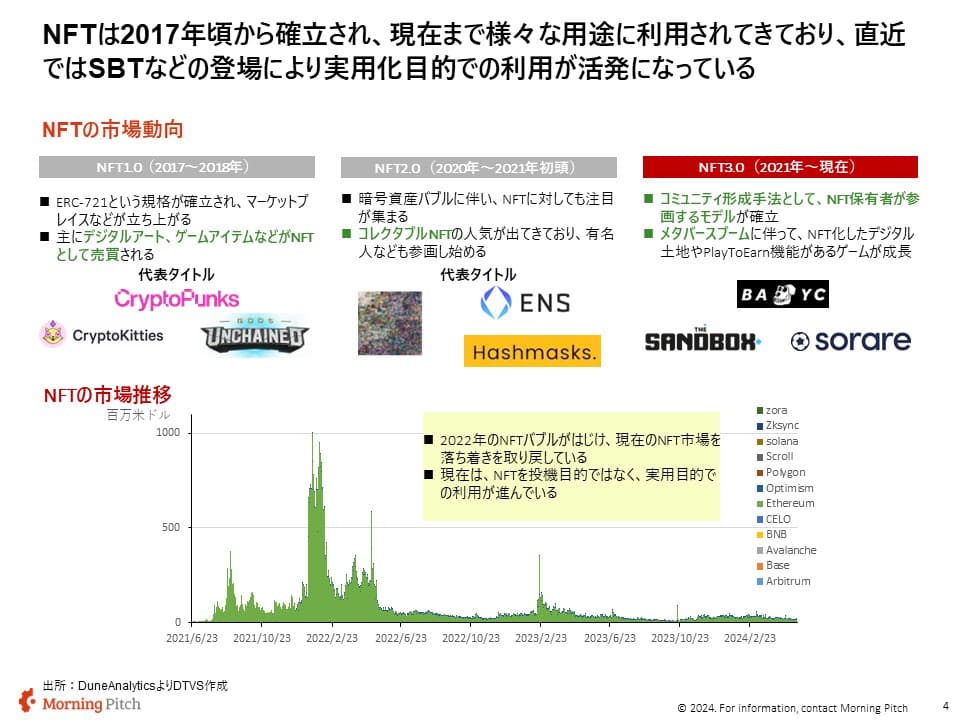The height and width of the screenshot is (720, 960).
Task: Click the 2023/2/23 x-axis date
Action: point(541,638)
